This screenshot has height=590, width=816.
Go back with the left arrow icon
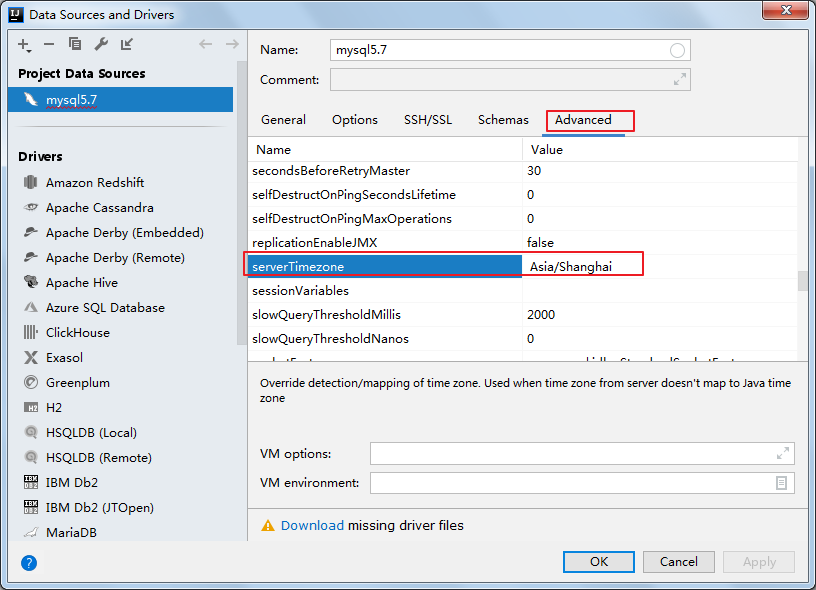click(x=206, y=44)
